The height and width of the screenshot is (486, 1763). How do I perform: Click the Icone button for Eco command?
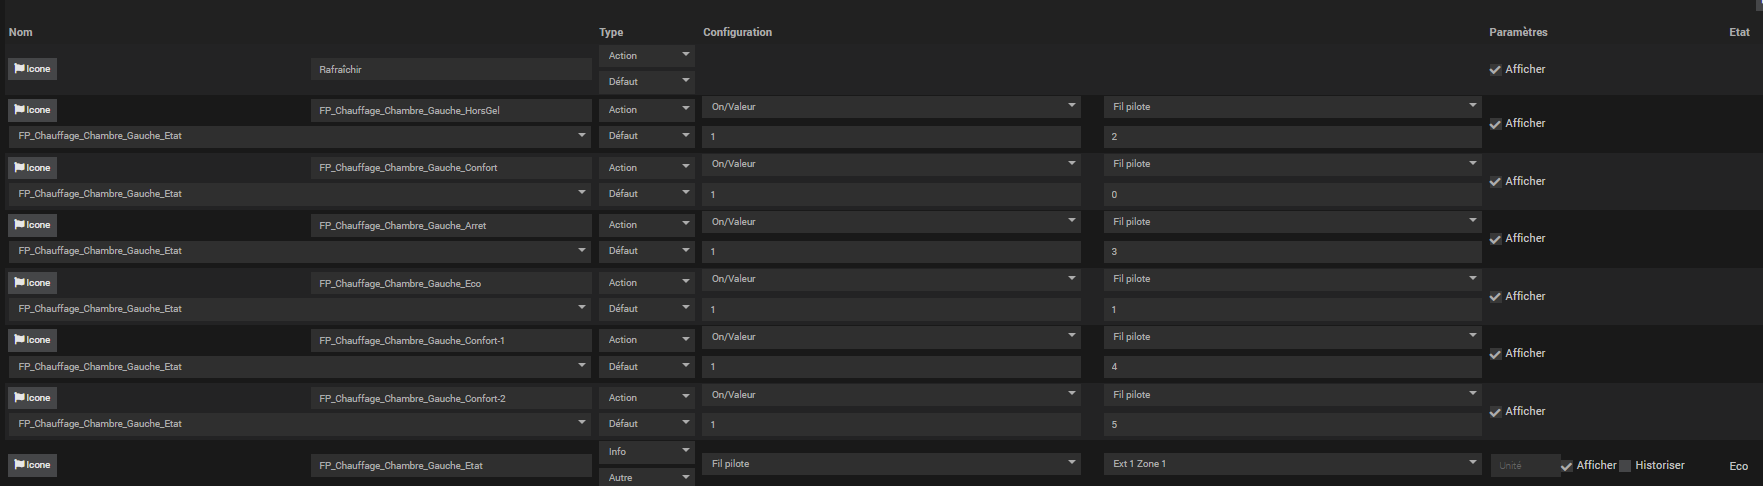pos(32,283)
